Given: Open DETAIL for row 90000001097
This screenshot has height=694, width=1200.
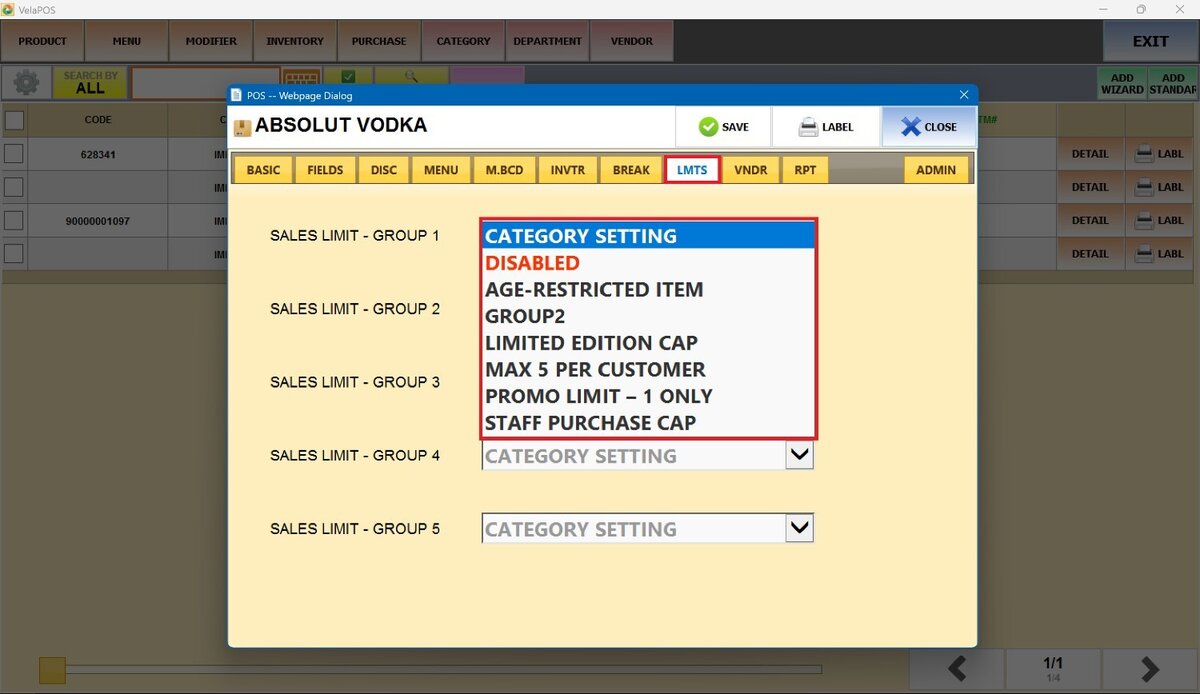Looking at the screenshot, I should (1090, 220).
